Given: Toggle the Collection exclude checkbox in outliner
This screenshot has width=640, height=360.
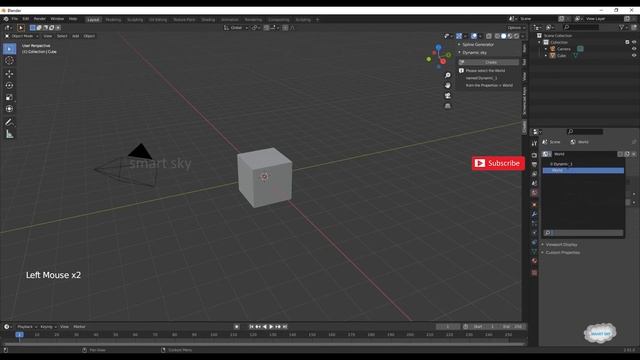Looking at the screenshot, I should point(627,42).
